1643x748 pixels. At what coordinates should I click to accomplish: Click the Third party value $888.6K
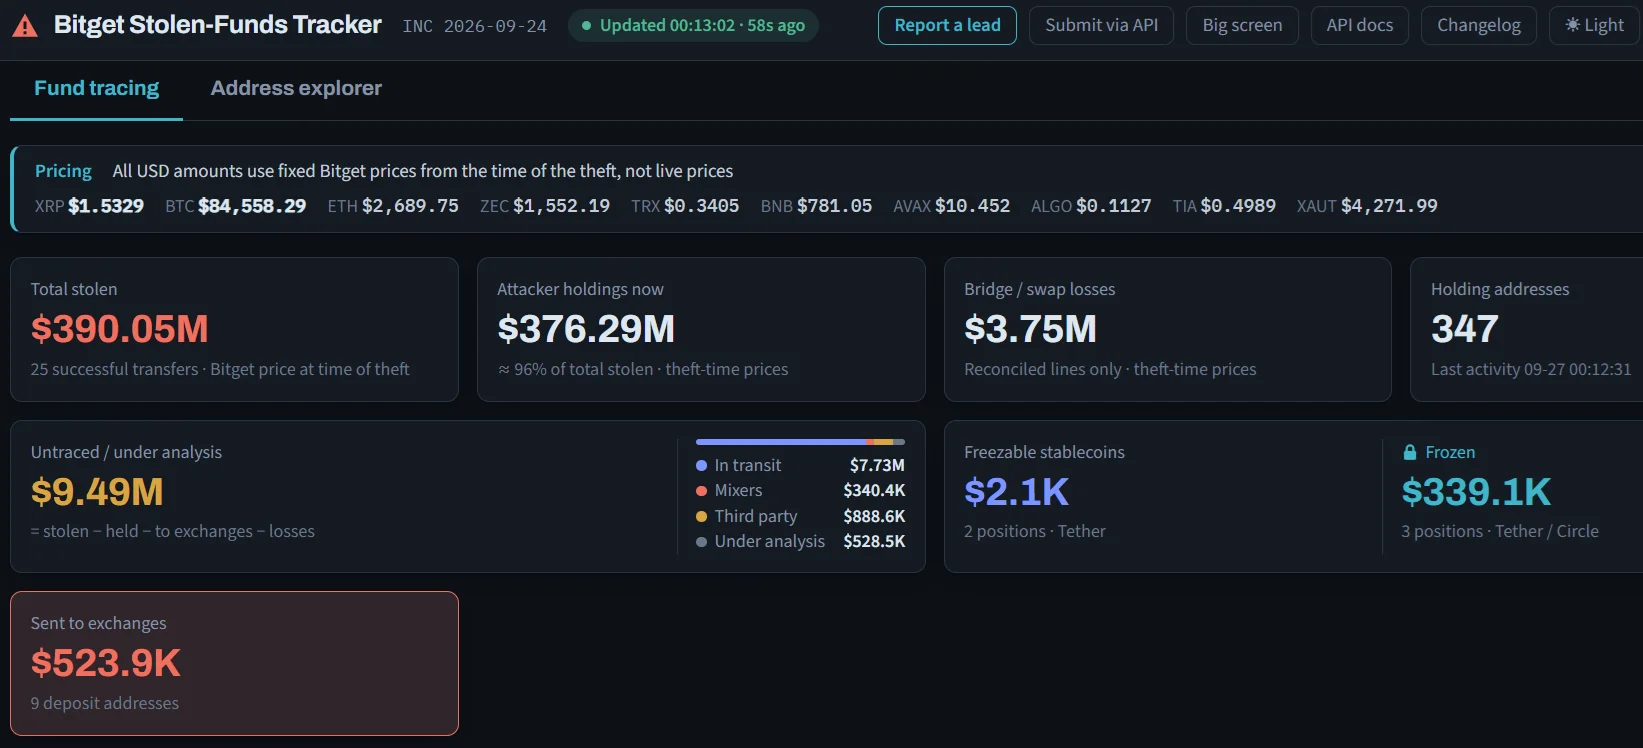874,516
